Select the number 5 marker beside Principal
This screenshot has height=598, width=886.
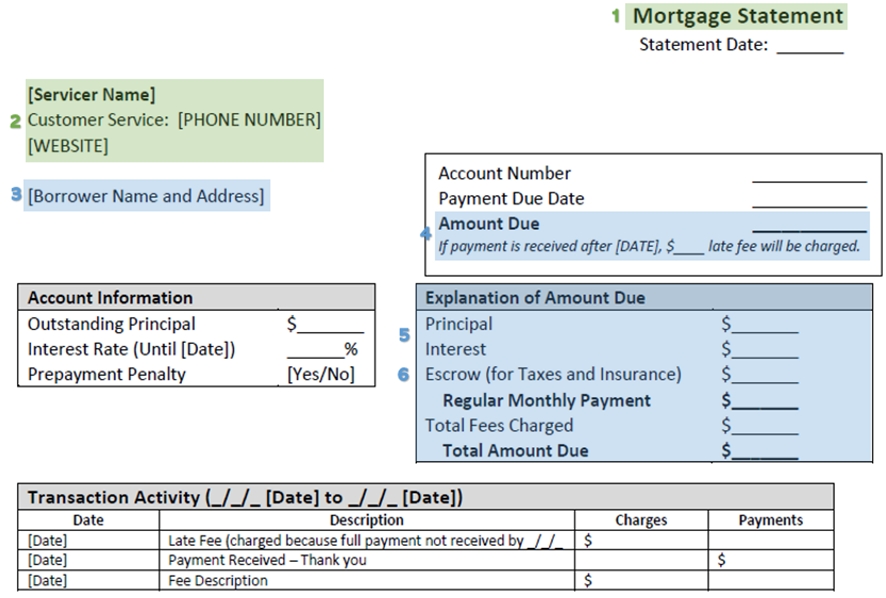pyautogui.click(x=404, y=336)
